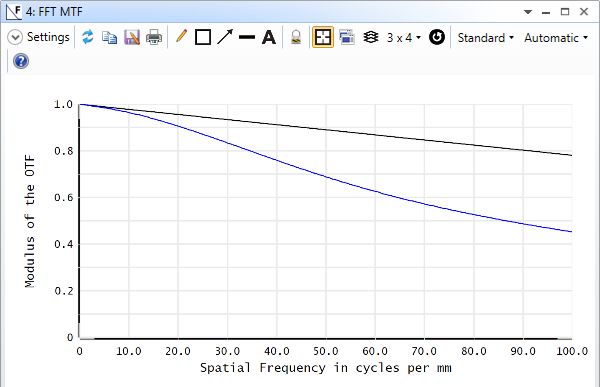
Task: Expand the Settings chevron
Action: coord(15,38)
